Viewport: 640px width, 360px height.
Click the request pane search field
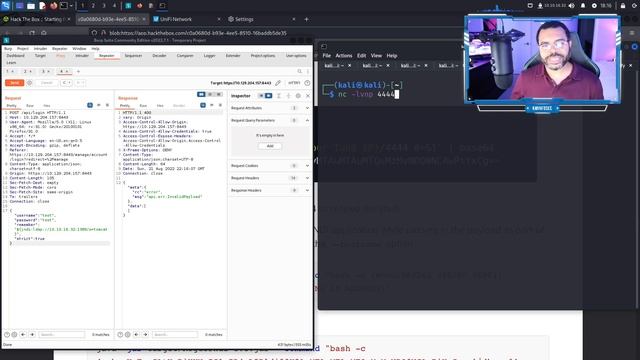(x=61, y=335)
